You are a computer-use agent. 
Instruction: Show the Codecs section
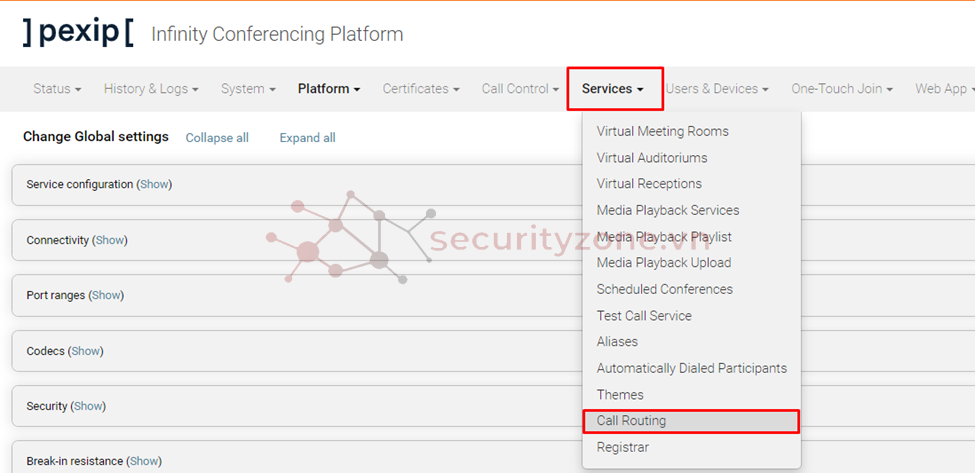point(86,351)
